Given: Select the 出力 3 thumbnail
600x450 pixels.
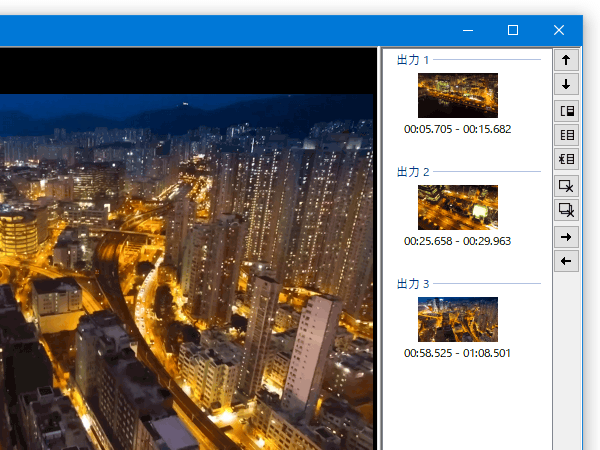Looking at the screenshot, I should (458, 319).
